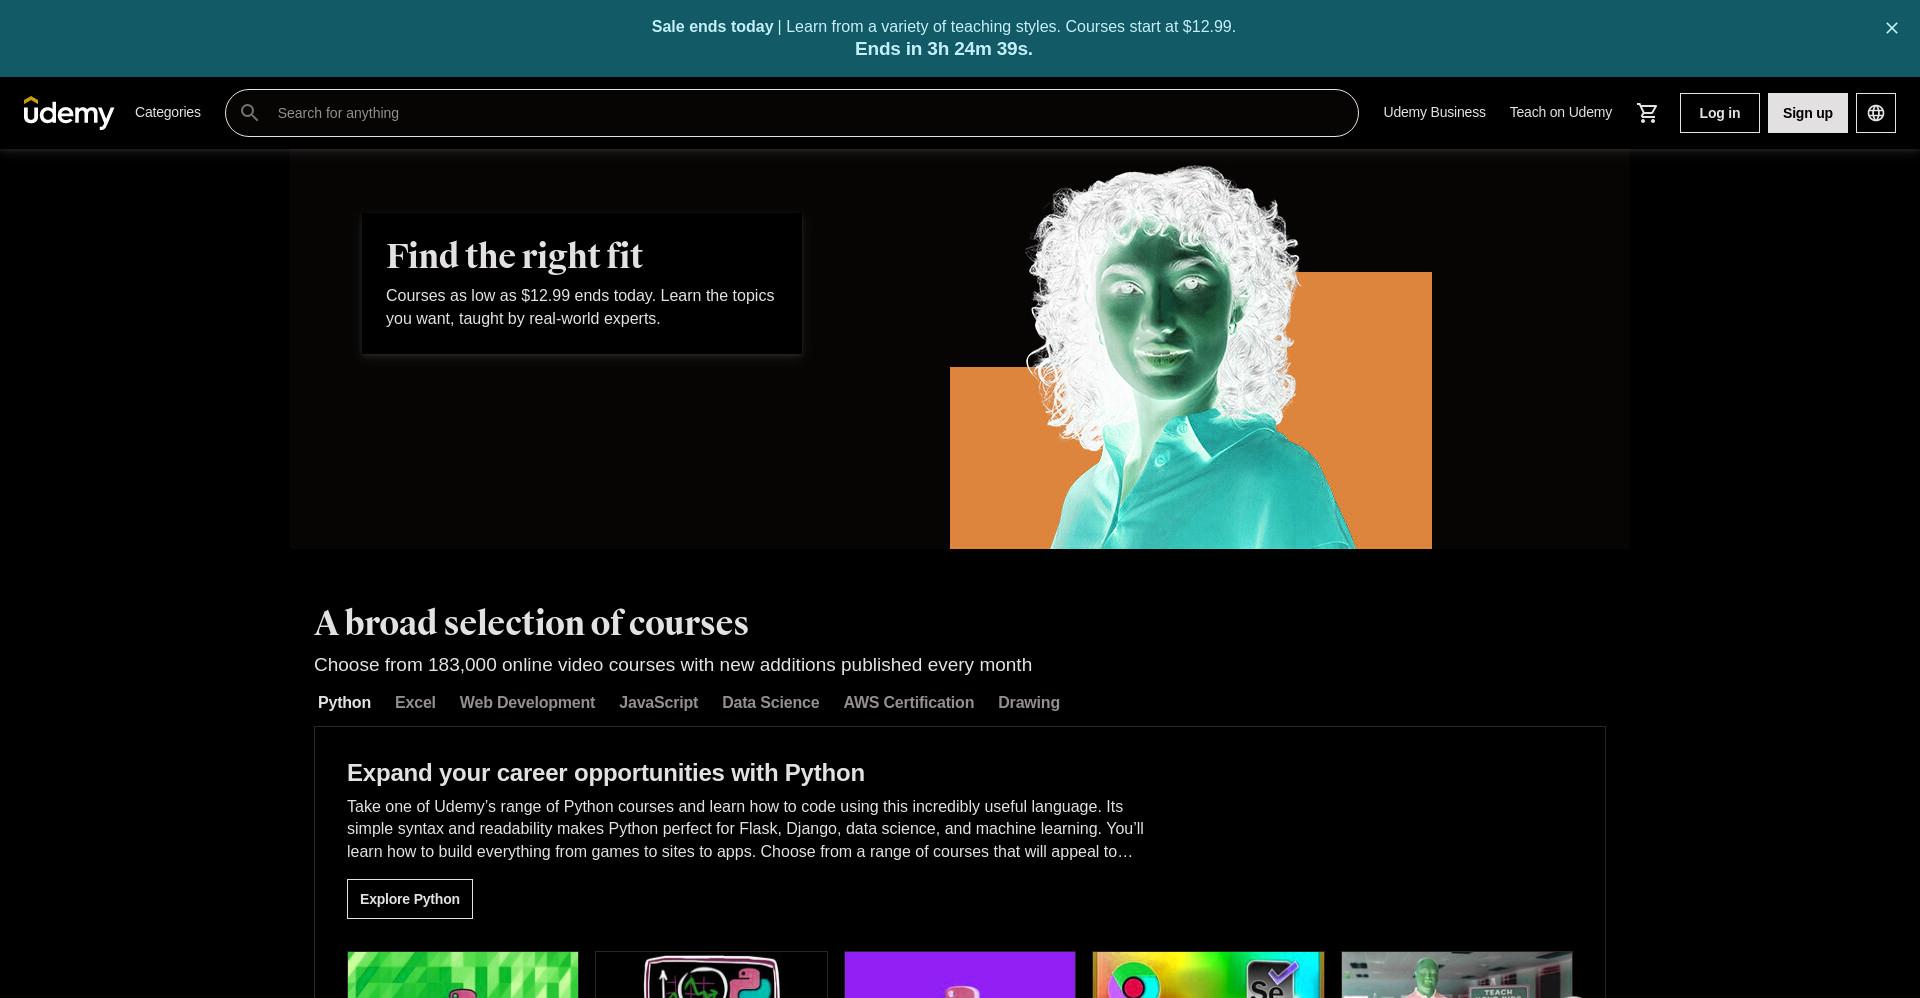Click the hero image of curly-haired woman

[1190, 357]
